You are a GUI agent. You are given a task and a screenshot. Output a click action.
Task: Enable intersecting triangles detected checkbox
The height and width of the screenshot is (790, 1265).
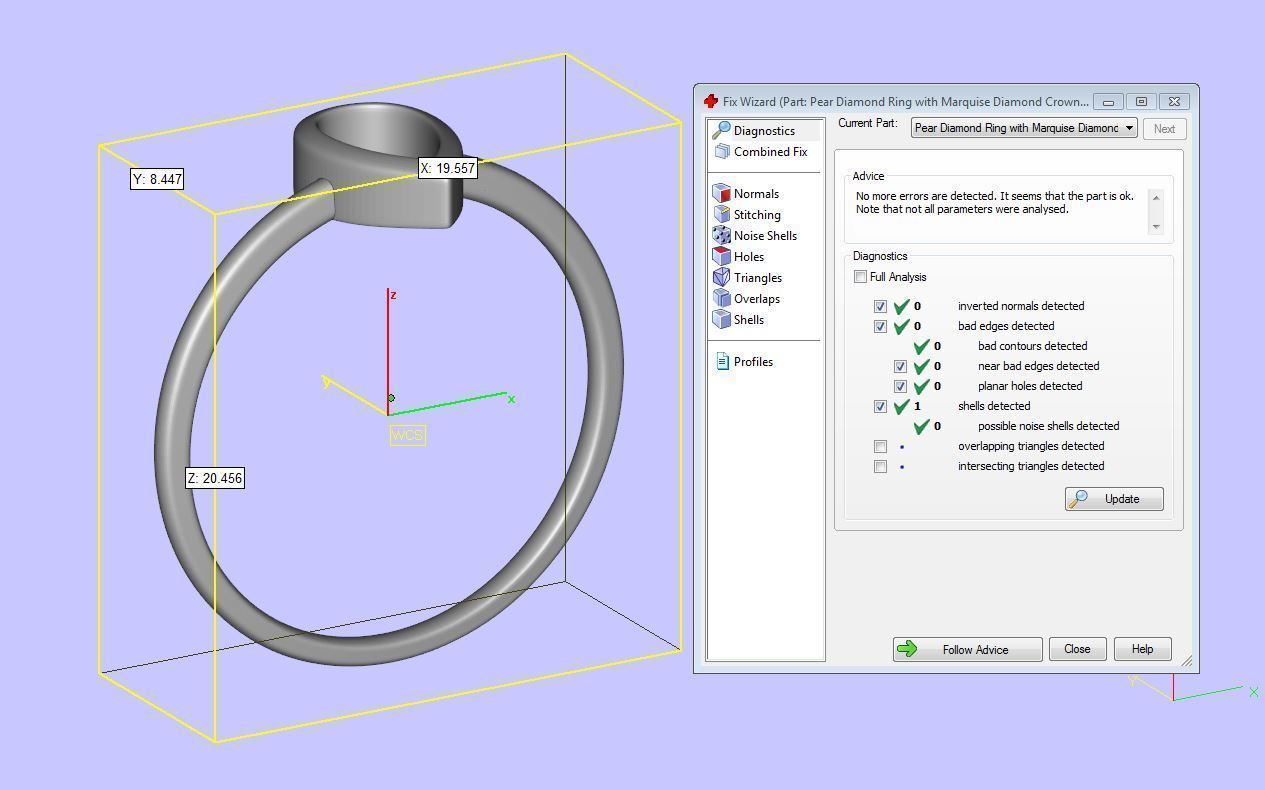[880, 466]
